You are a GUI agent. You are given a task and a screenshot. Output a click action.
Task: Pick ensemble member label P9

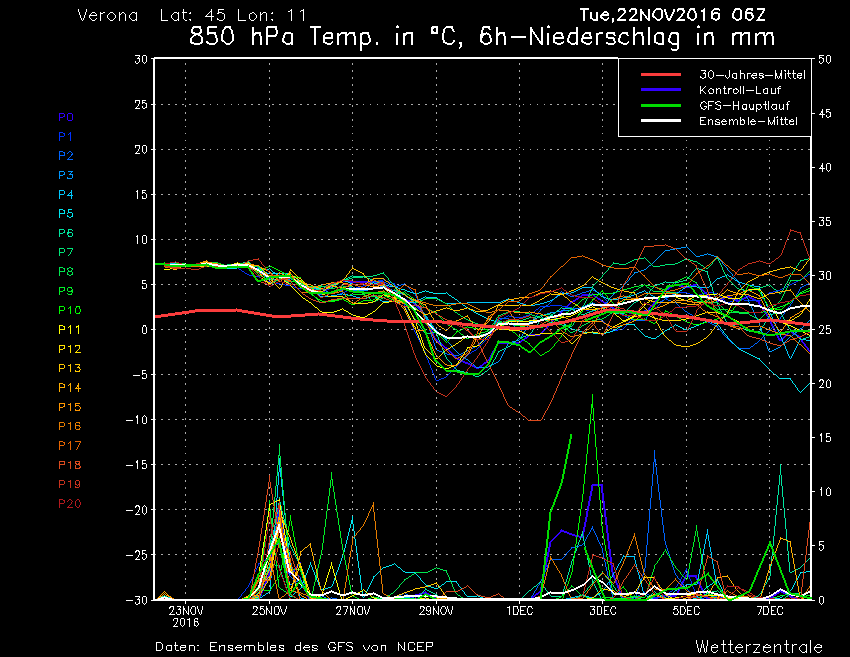(66, 291)
